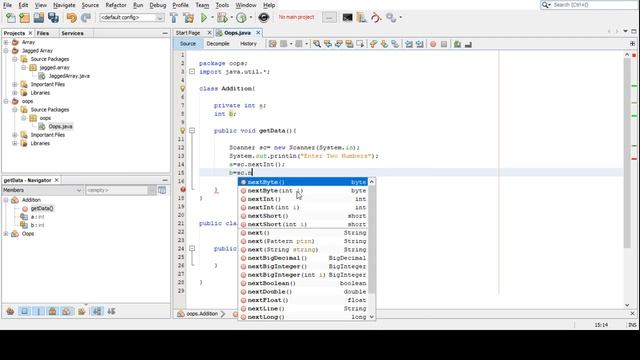The width and height of the screenshot is (640, 360).
Task: Switch to the History view
Action: tap(248, 44)
